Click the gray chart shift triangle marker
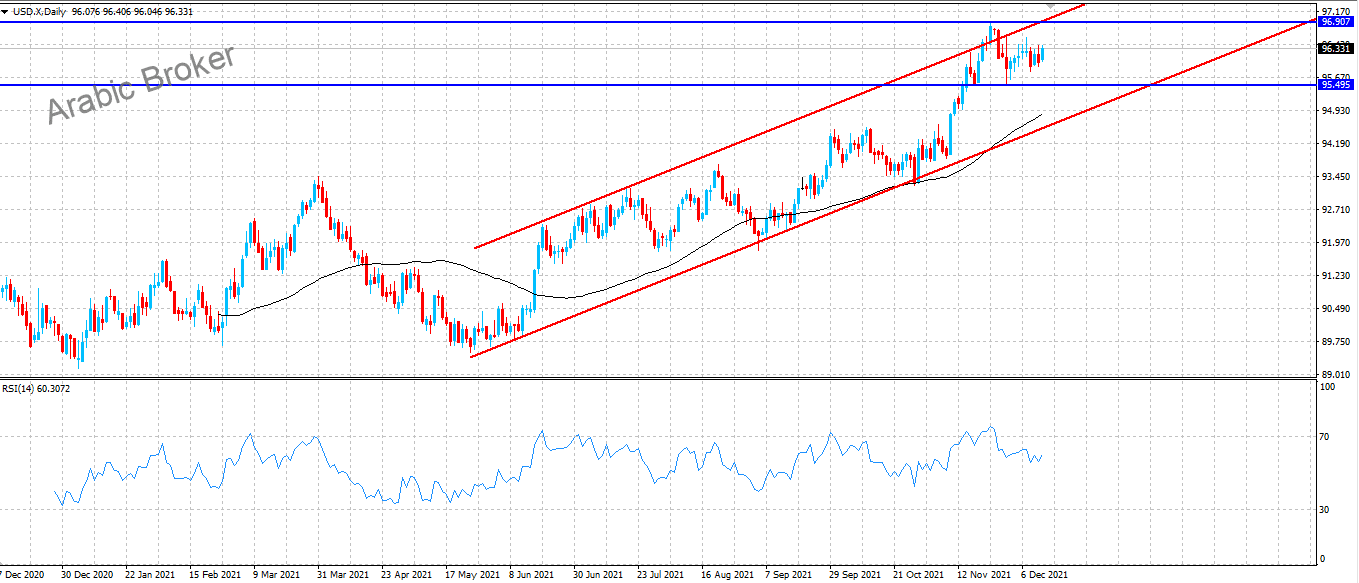The width and height of the screenshot is (1359, 583). [x=1050, y=5]
